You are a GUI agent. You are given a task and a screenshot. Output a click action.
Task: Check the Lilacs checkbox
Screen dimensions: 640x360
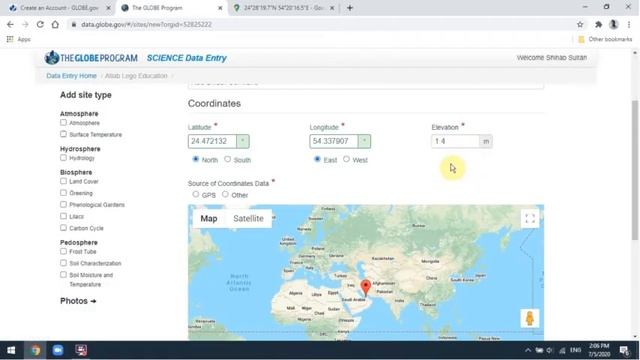pos(63,216)
